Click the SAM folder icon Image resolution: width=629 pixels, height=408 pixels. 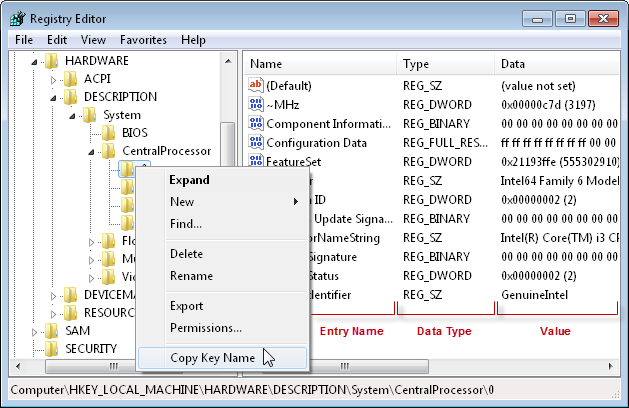(x=52, y=331)
